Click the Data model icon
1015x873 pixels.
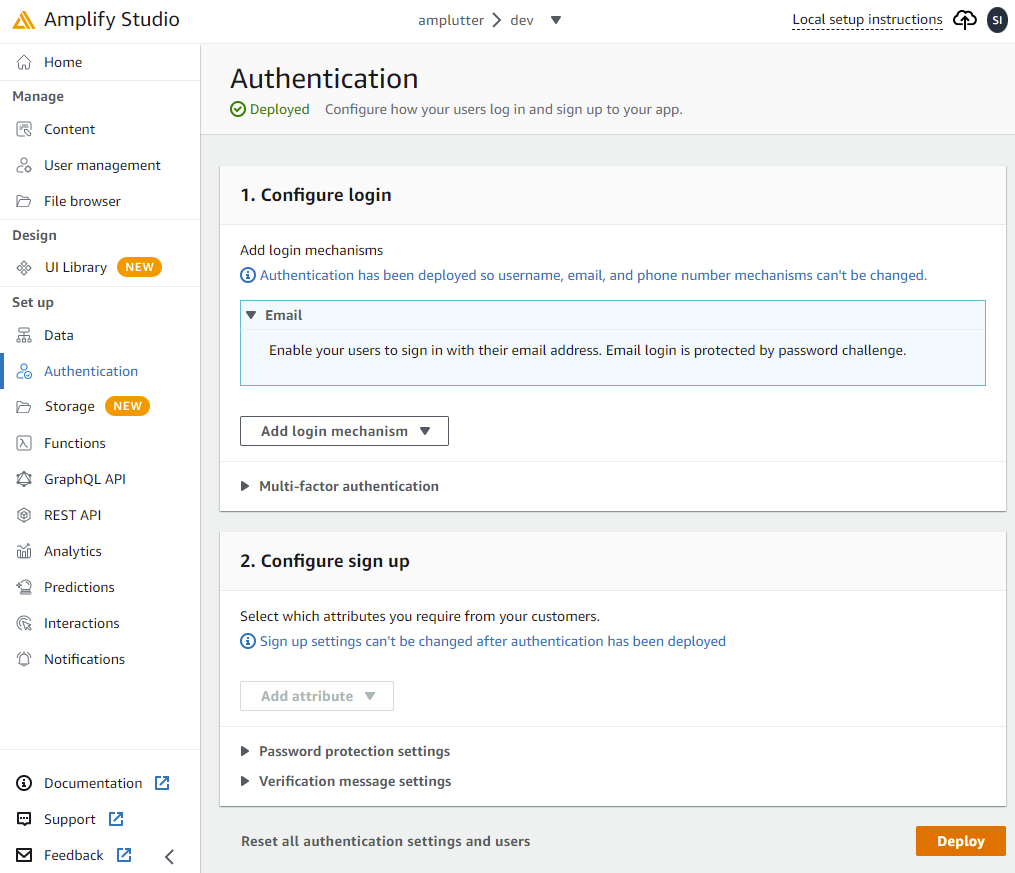pos(24,335)
